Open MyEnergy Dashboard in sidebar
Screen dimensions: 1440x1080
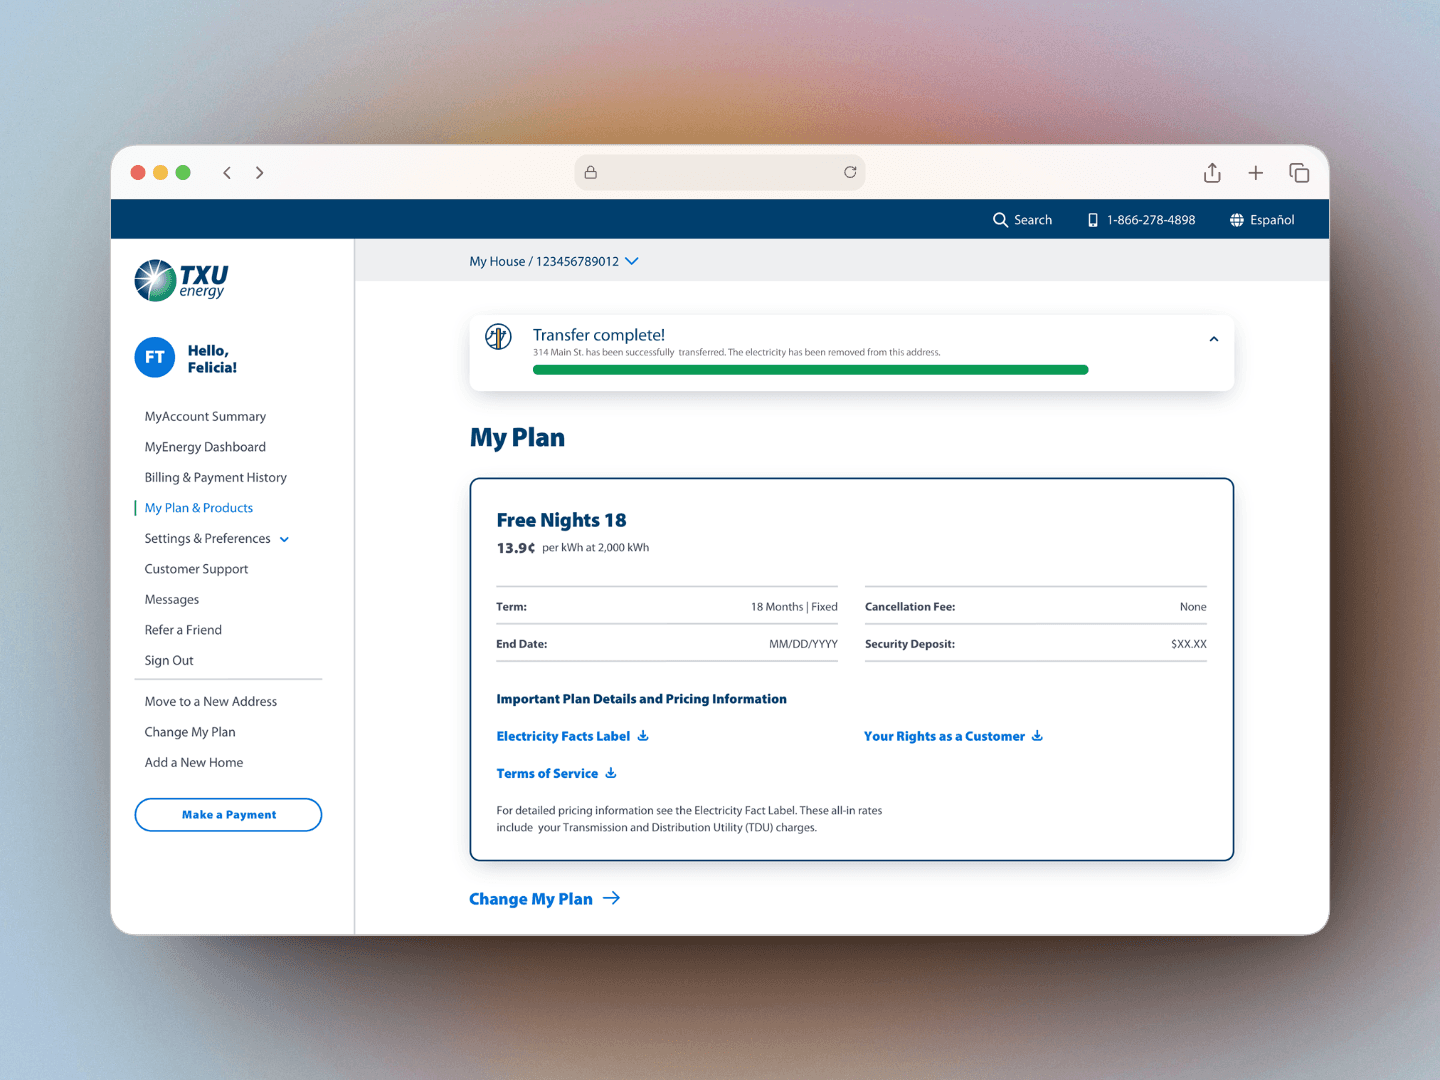205,447
